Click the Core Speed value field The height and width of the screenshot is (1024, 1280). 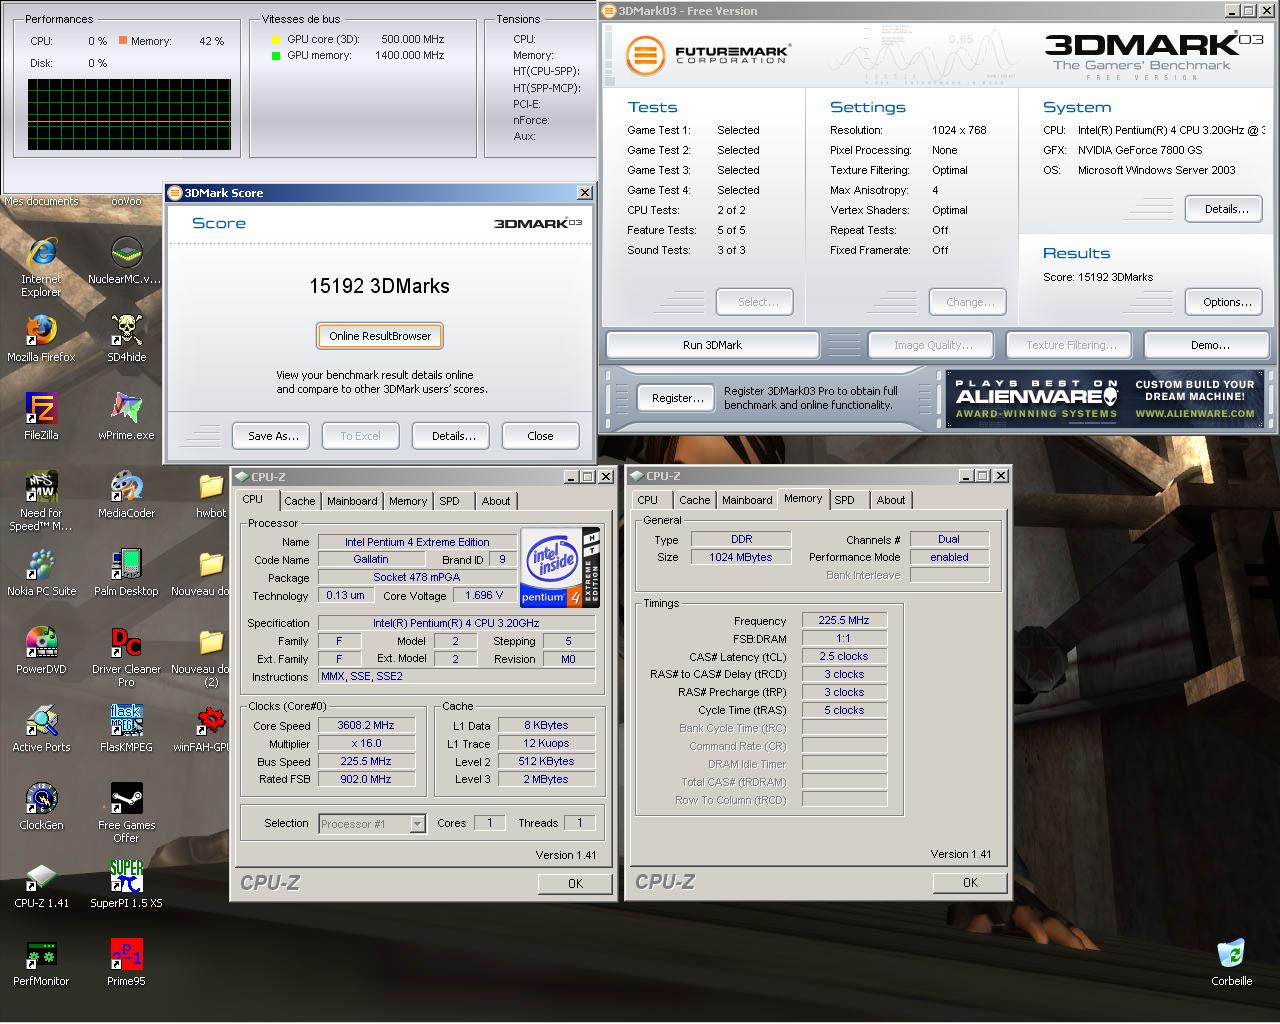[366, 725]
